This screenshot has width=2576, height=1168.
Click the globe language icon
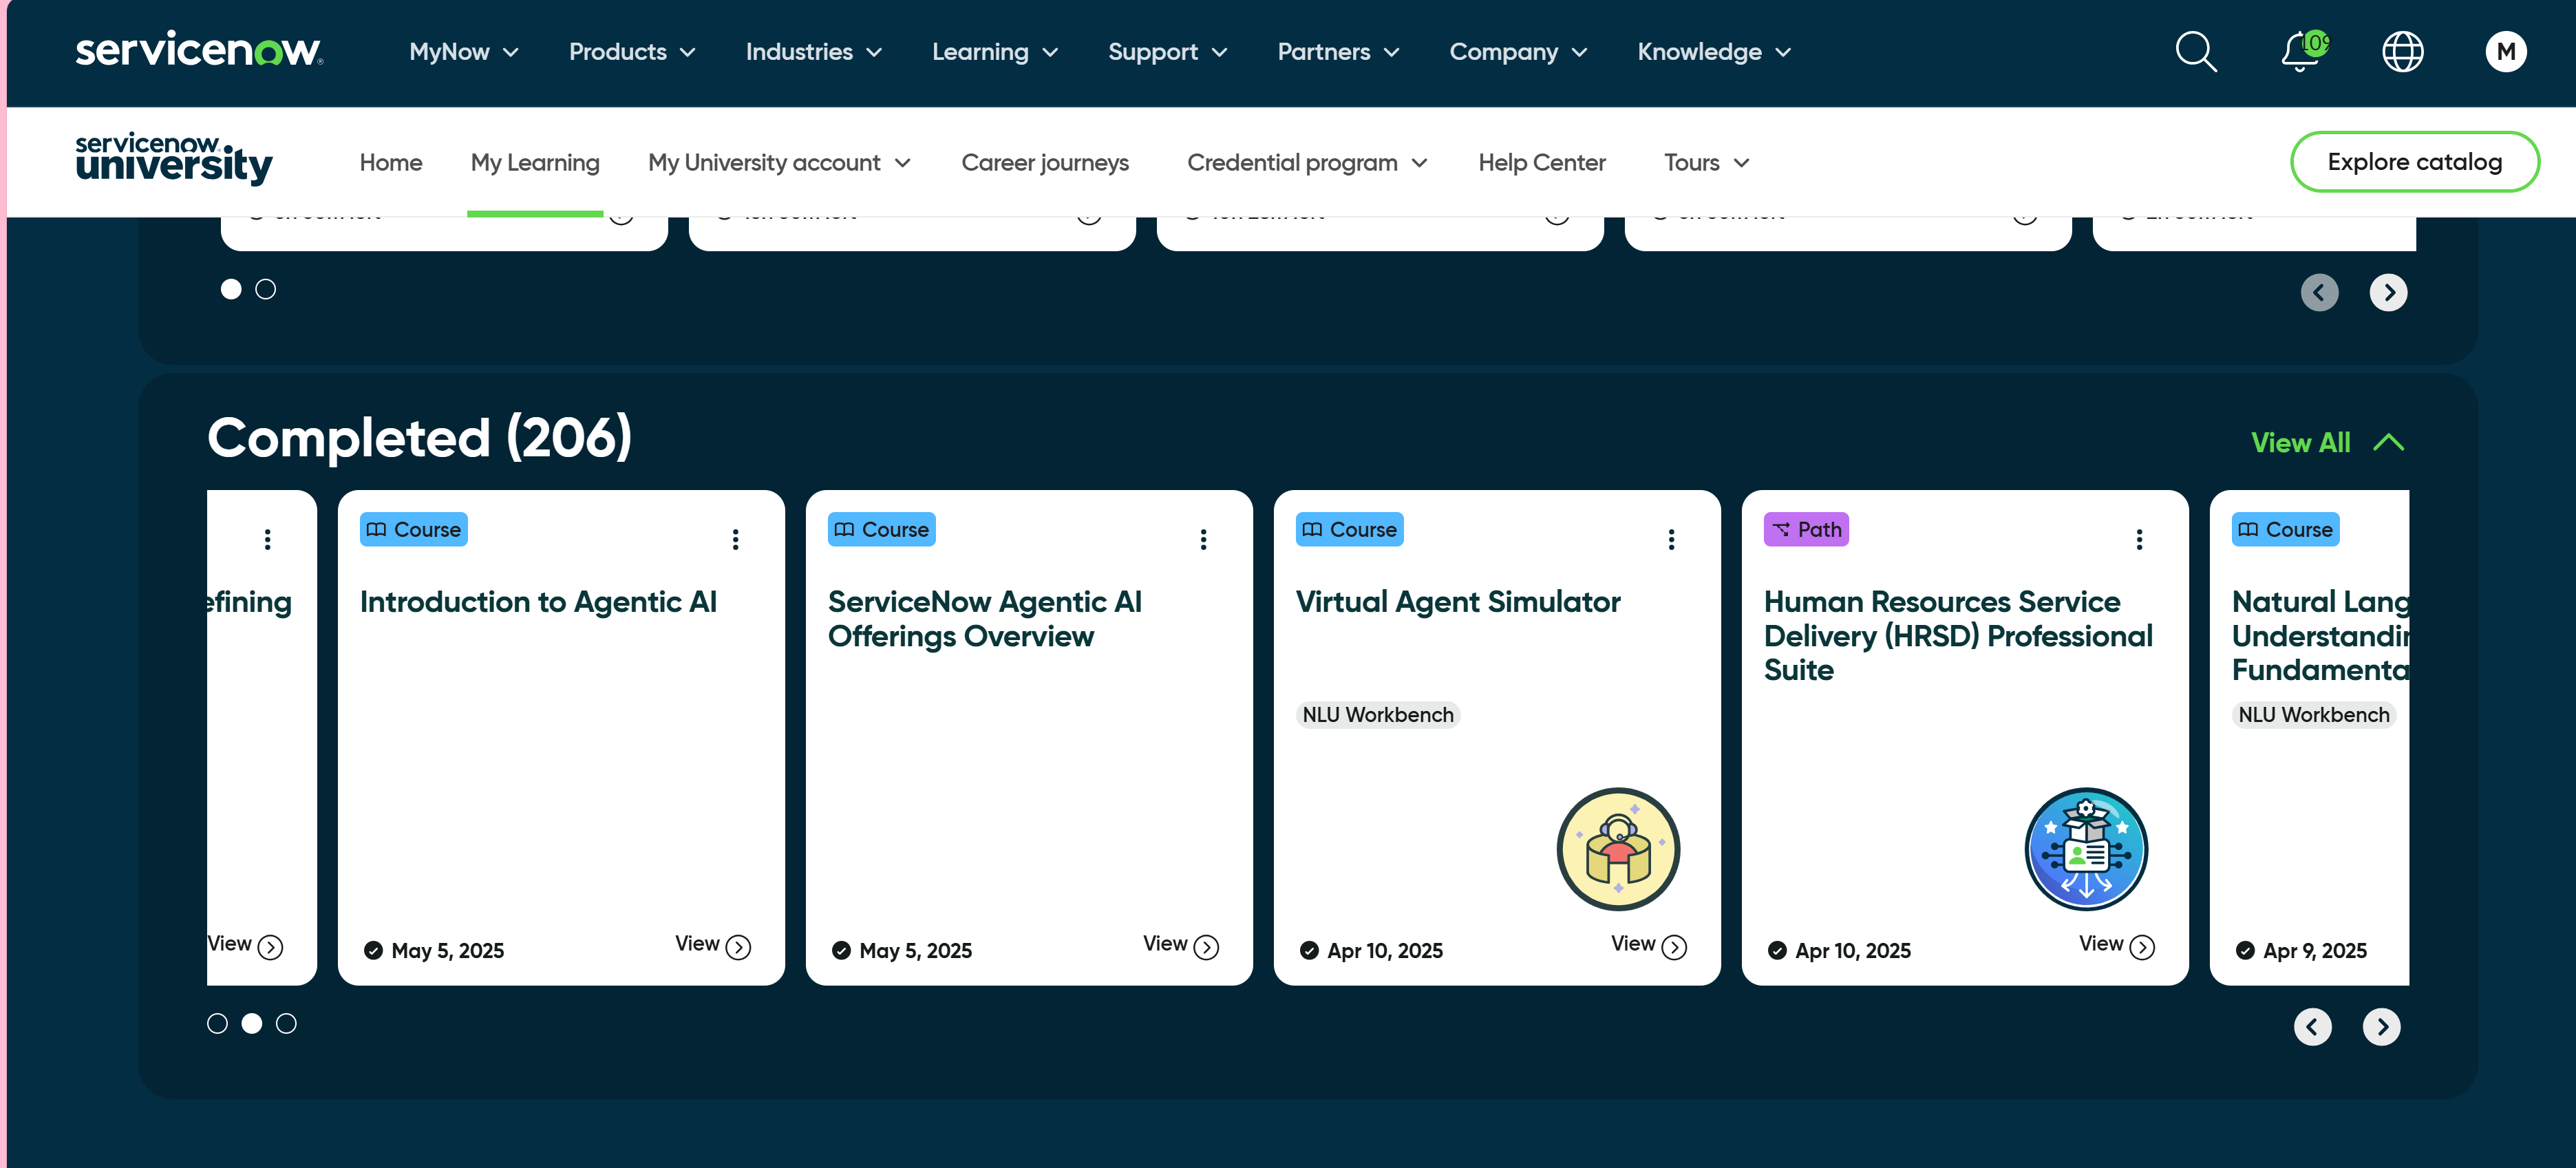click(2402, 52)
